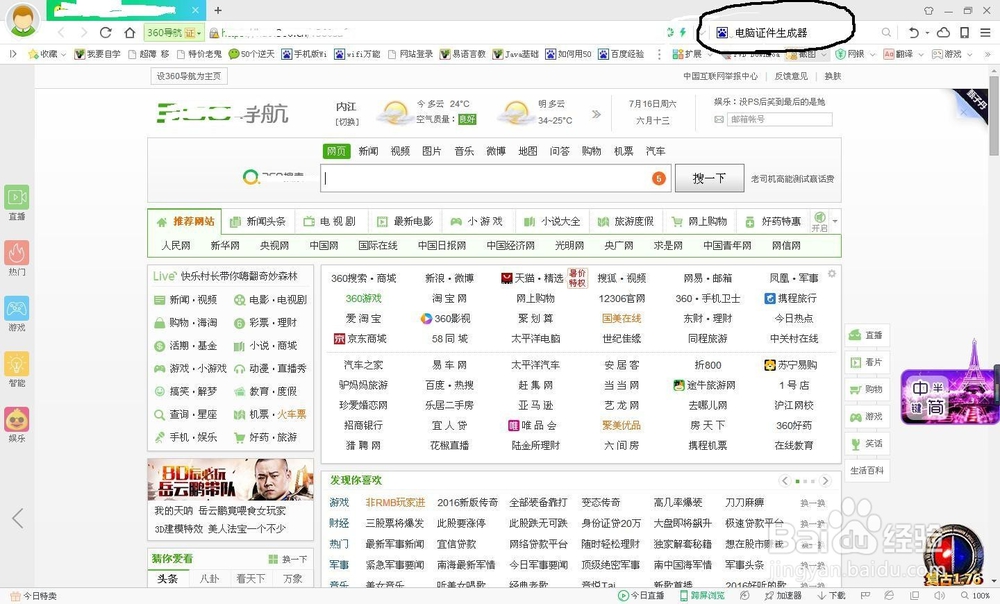Go back with the back arrow
The width and height of the screenshot is (1000, 604).
pos(61,33)
